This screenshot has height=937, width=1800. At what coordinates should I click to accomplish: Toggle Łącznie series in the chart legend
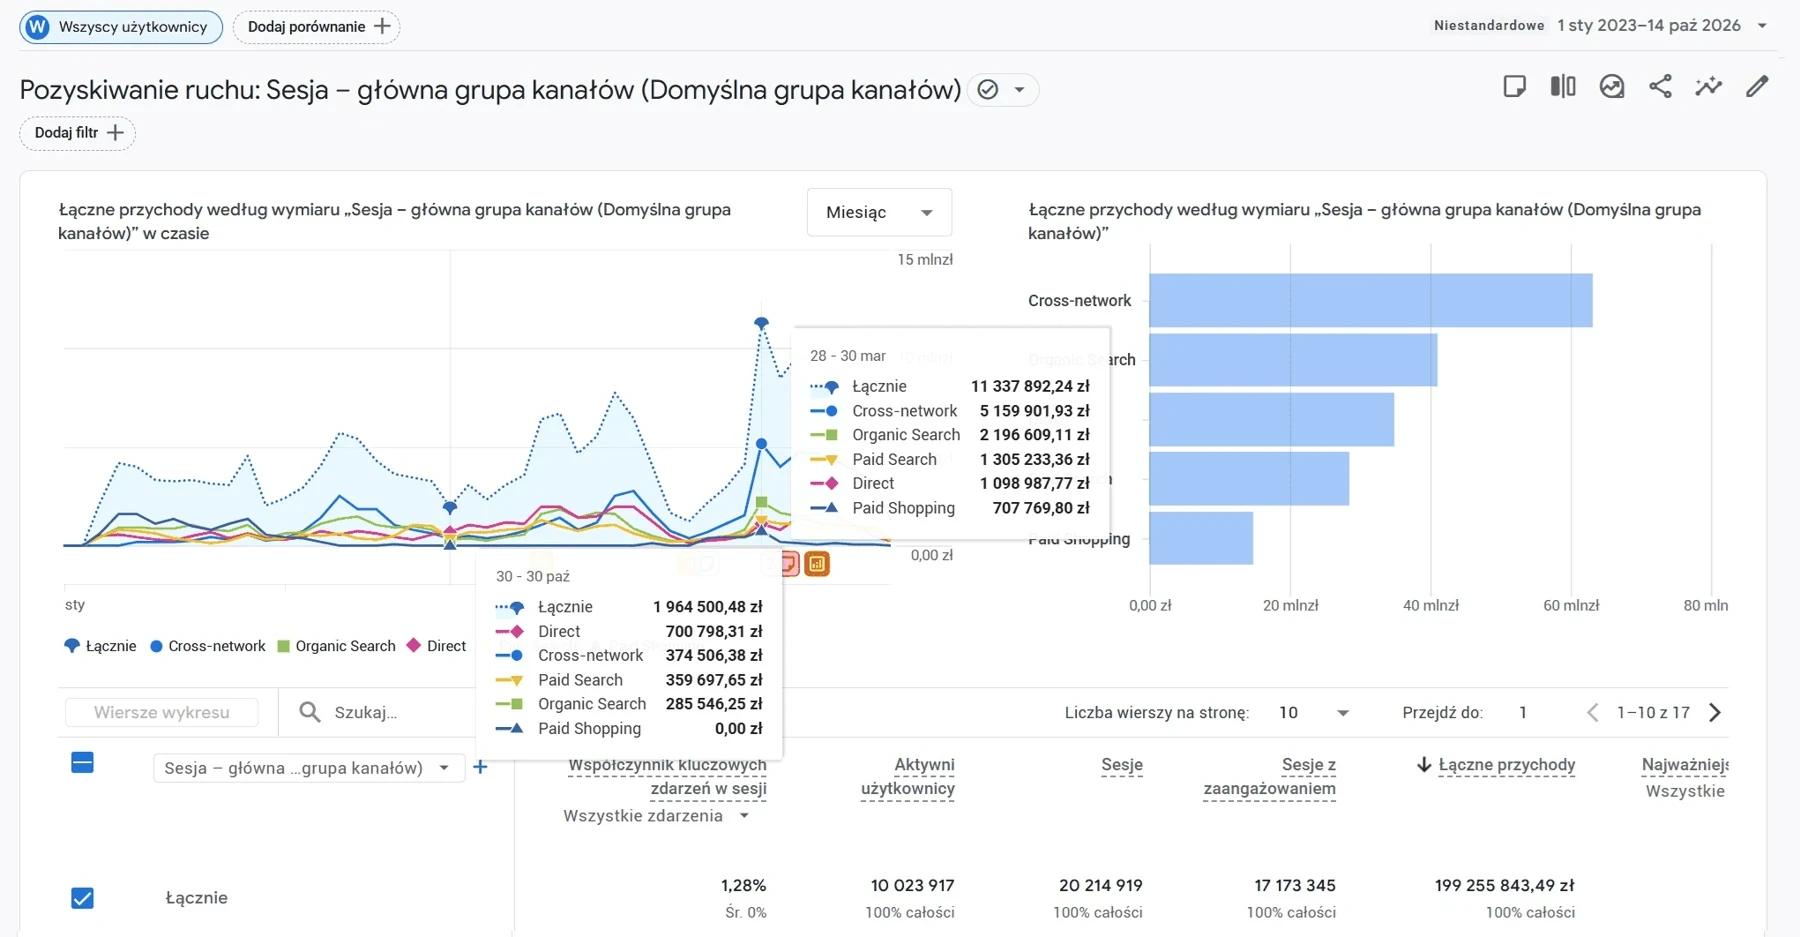100,646
